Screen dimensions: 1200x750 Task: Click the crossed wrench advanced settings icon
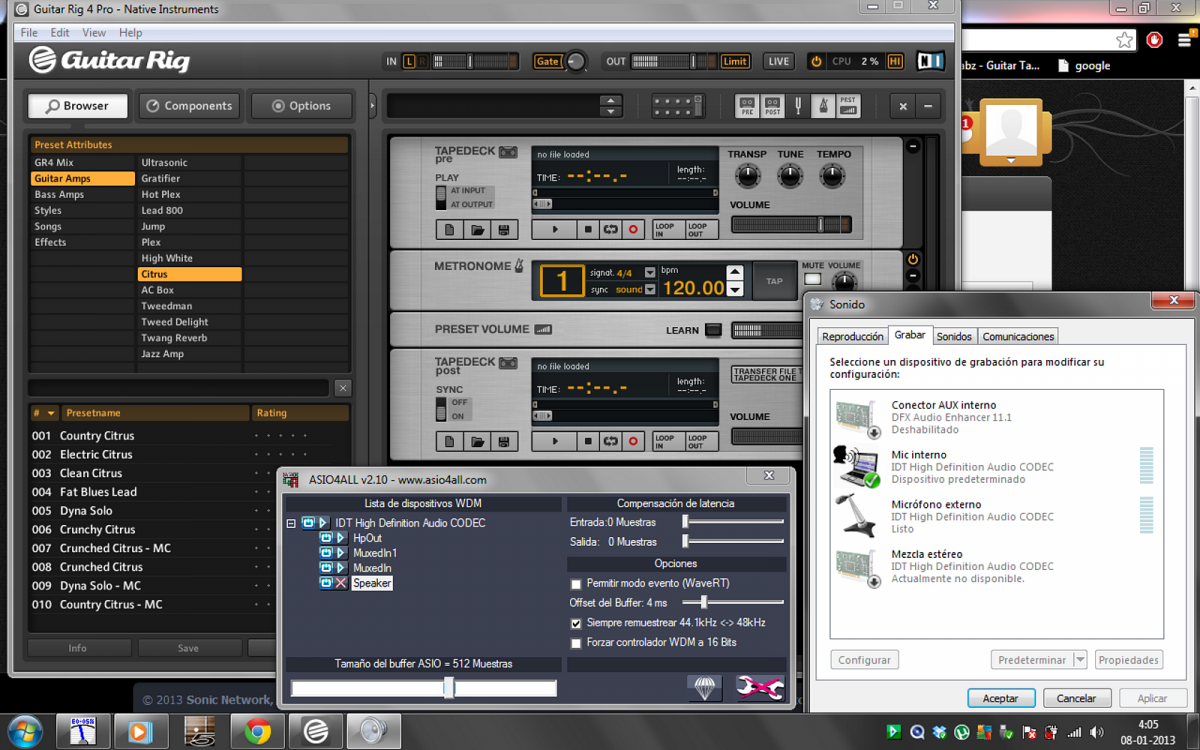(760, 687)
